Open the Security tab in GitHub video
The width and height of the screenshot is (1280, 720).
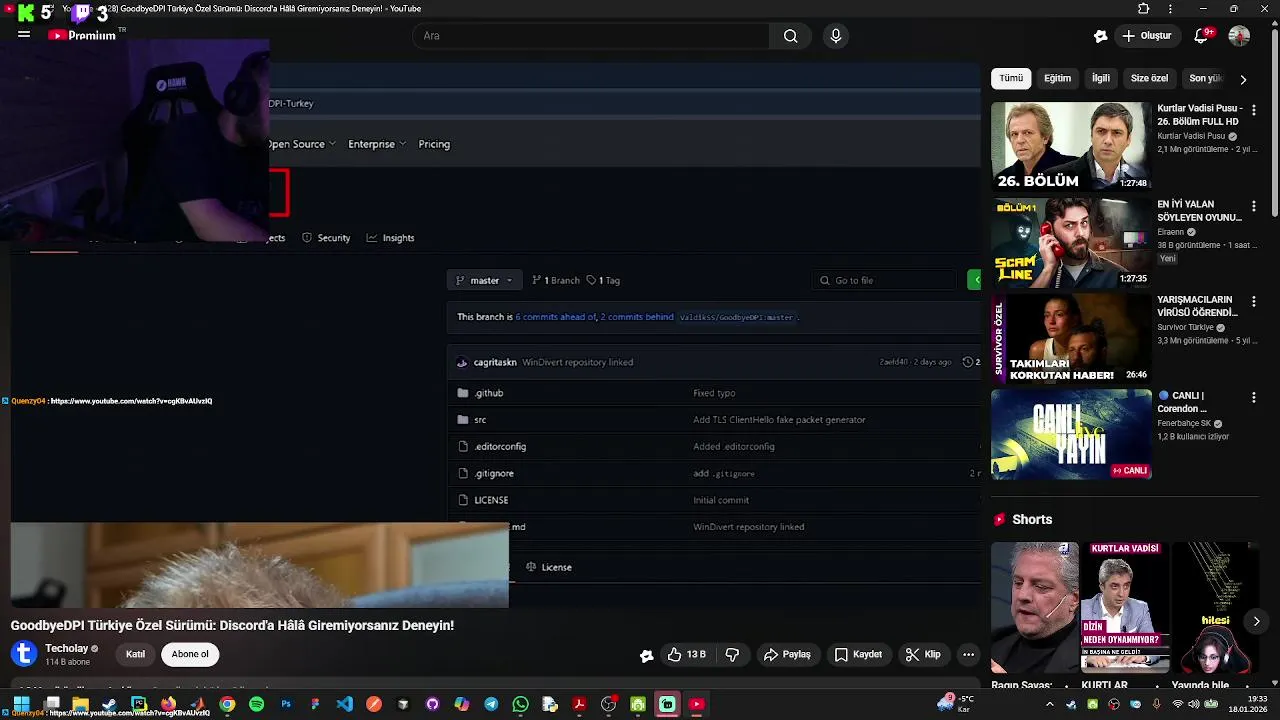coord(325,238)
